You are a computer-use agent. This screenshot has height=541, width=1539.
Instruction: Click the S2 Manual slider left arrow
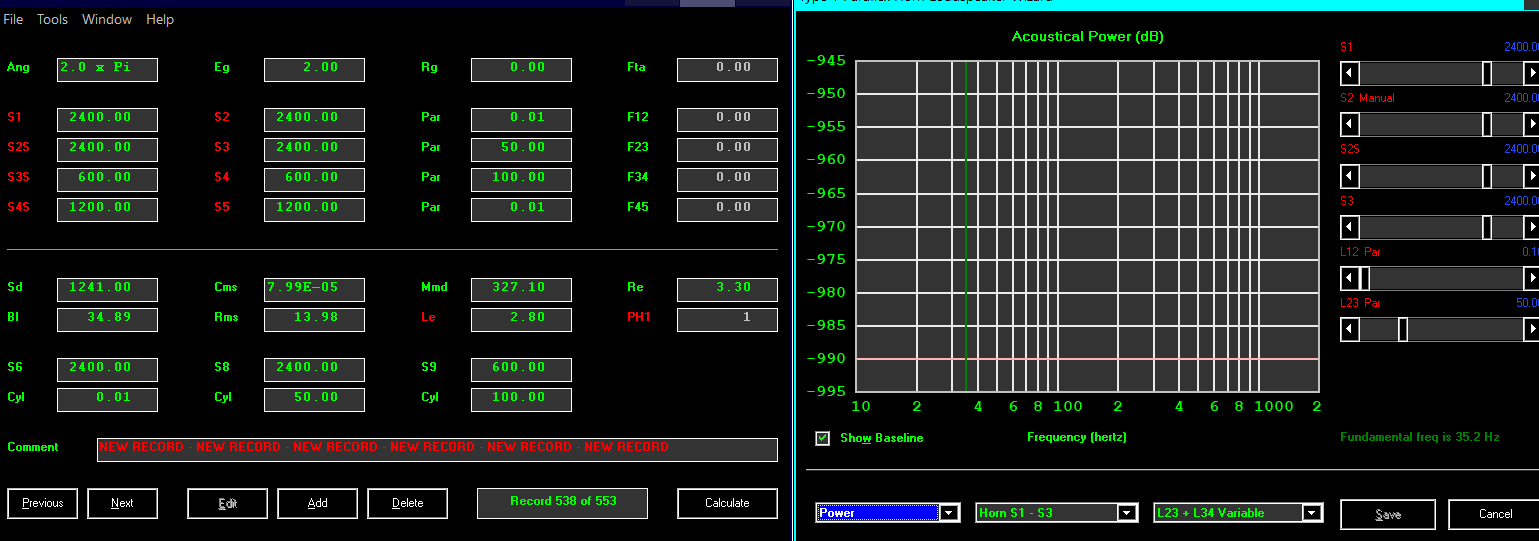(1350, 124)
